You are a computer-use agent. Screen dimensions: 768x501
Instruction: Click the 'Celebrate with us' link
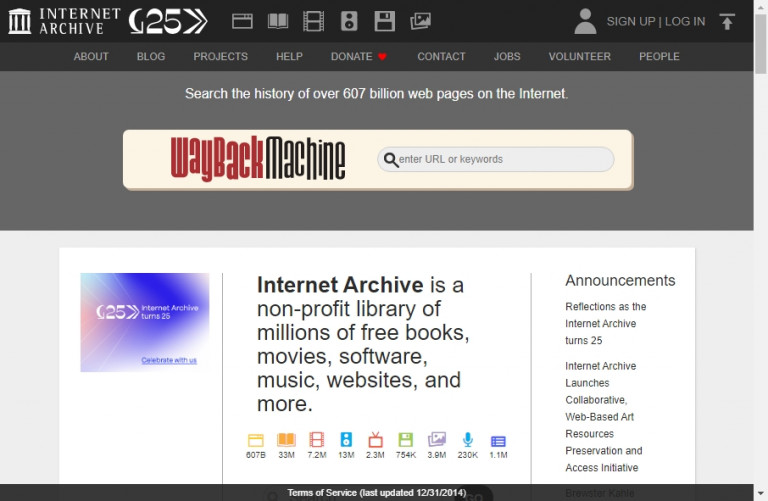pos(169,360)
